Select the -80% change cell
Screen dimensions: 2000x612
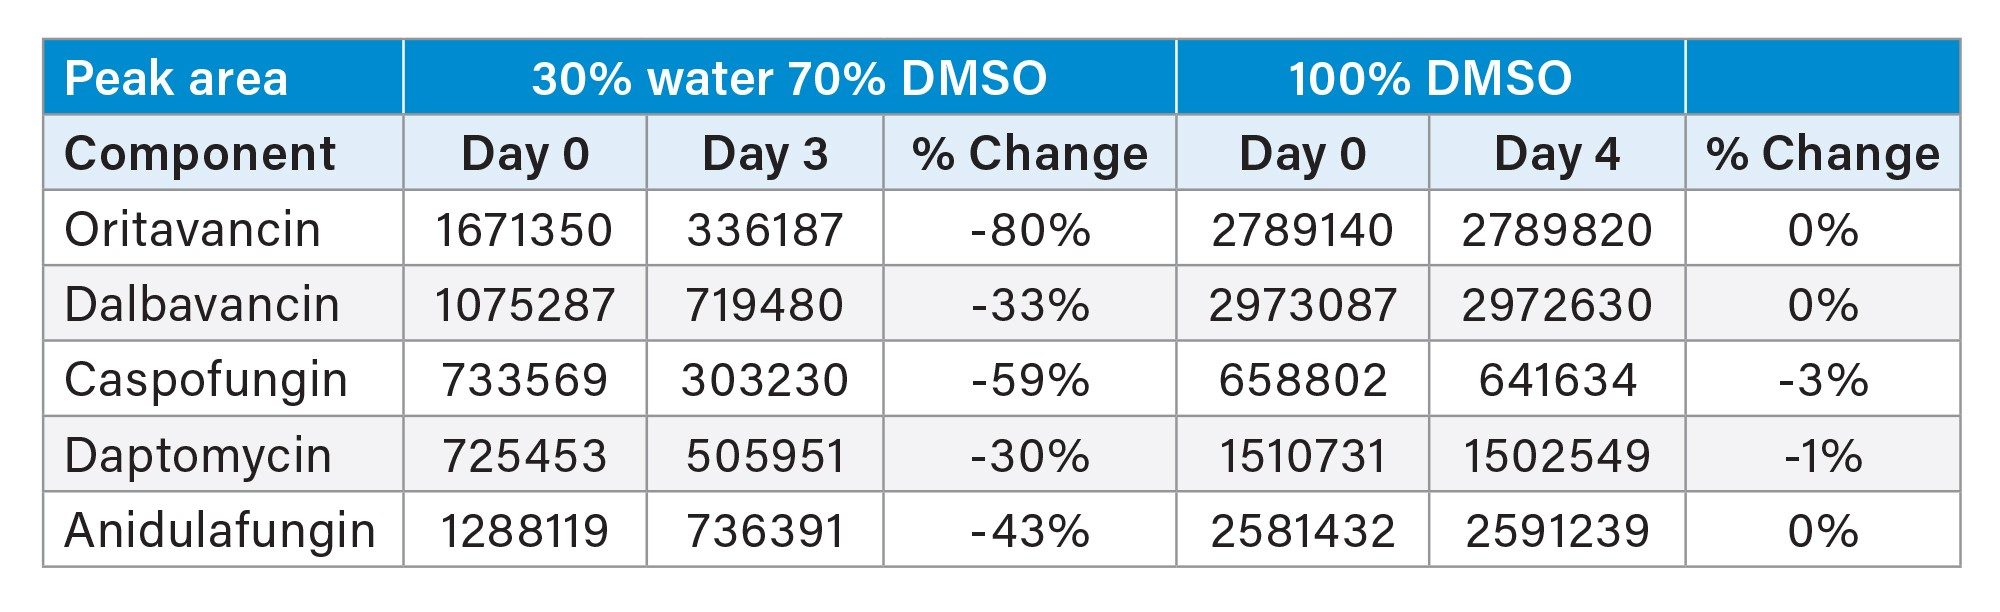pyautogui.click(x=1030, y=230)
